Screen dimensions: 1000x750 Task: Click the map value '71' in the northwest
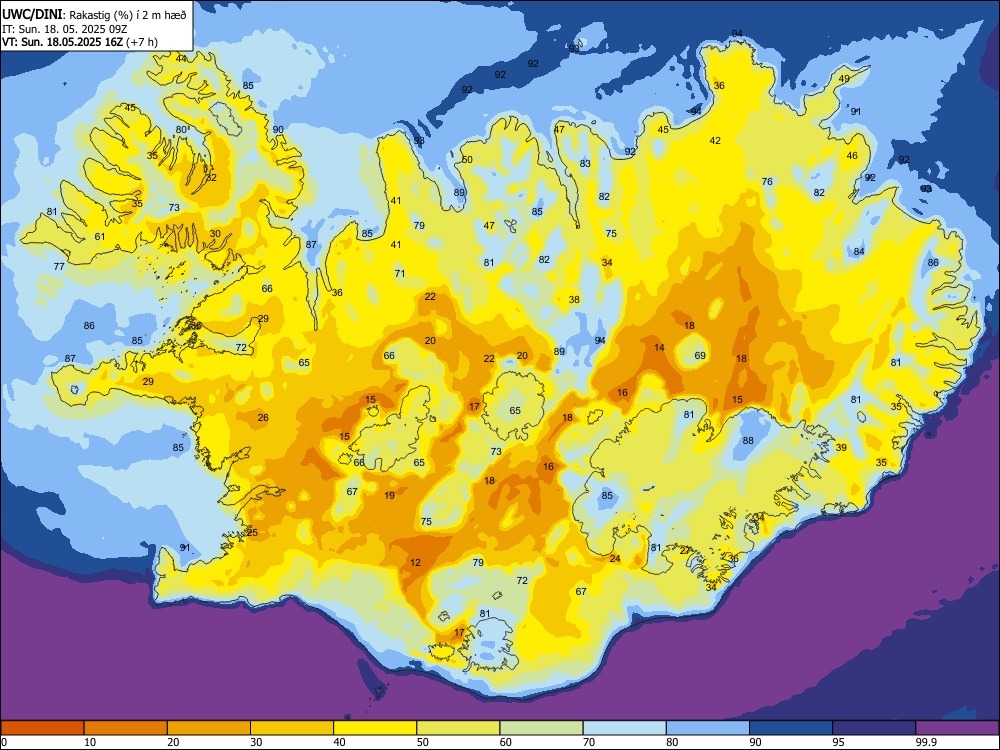point(400,274)
